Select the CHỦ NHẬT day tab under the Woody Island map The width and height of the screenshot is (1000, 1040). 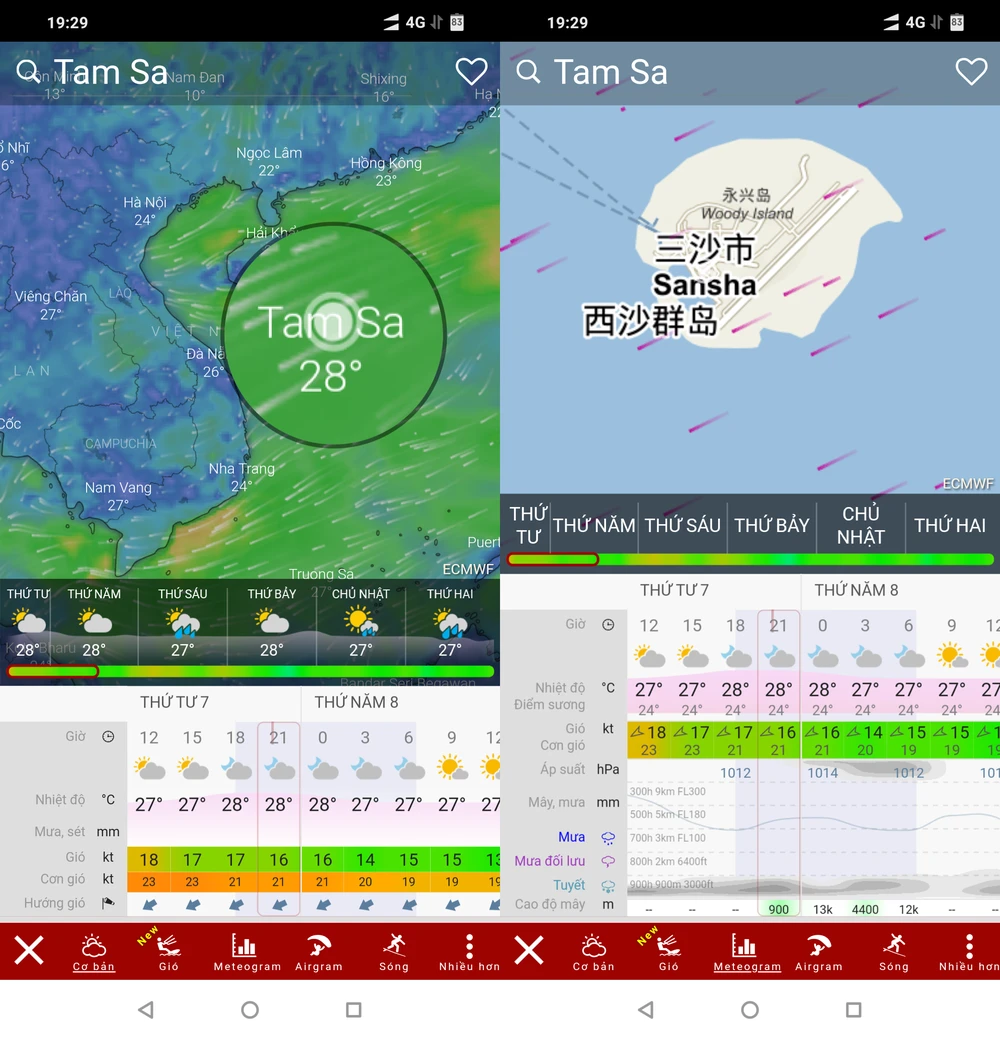[860, 525]
